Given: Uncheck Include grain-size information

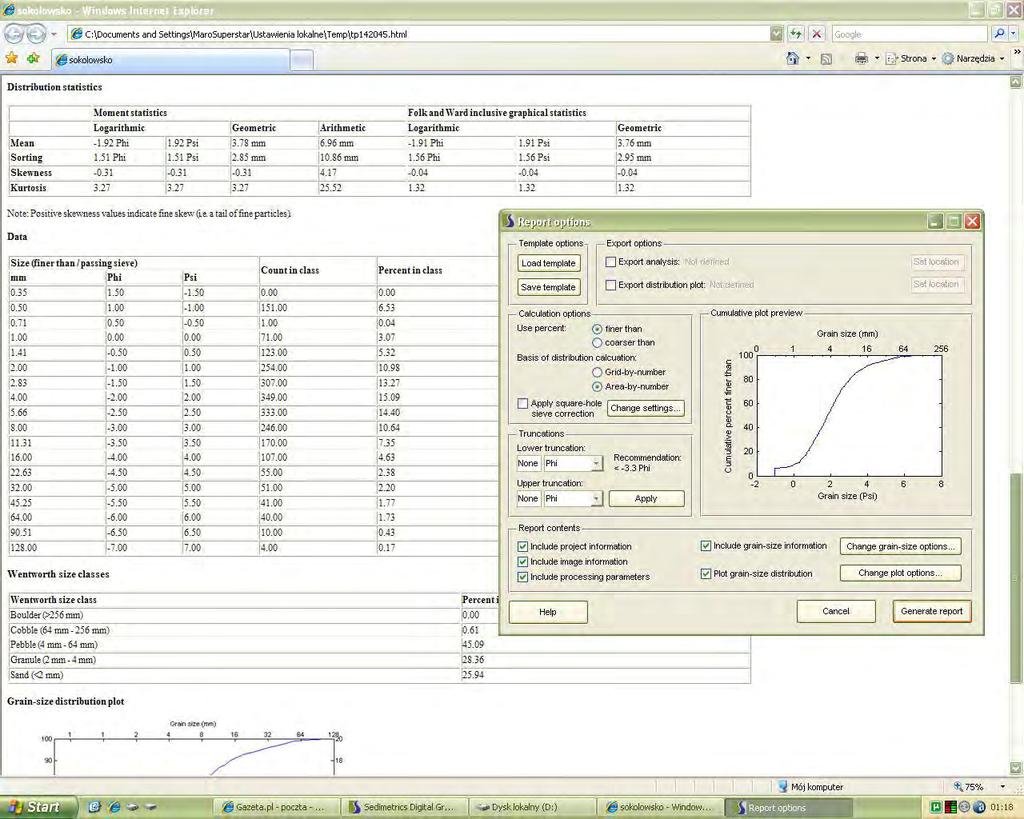Looking at the screenshot, I should pyautogui.click(x=705, y=546).
